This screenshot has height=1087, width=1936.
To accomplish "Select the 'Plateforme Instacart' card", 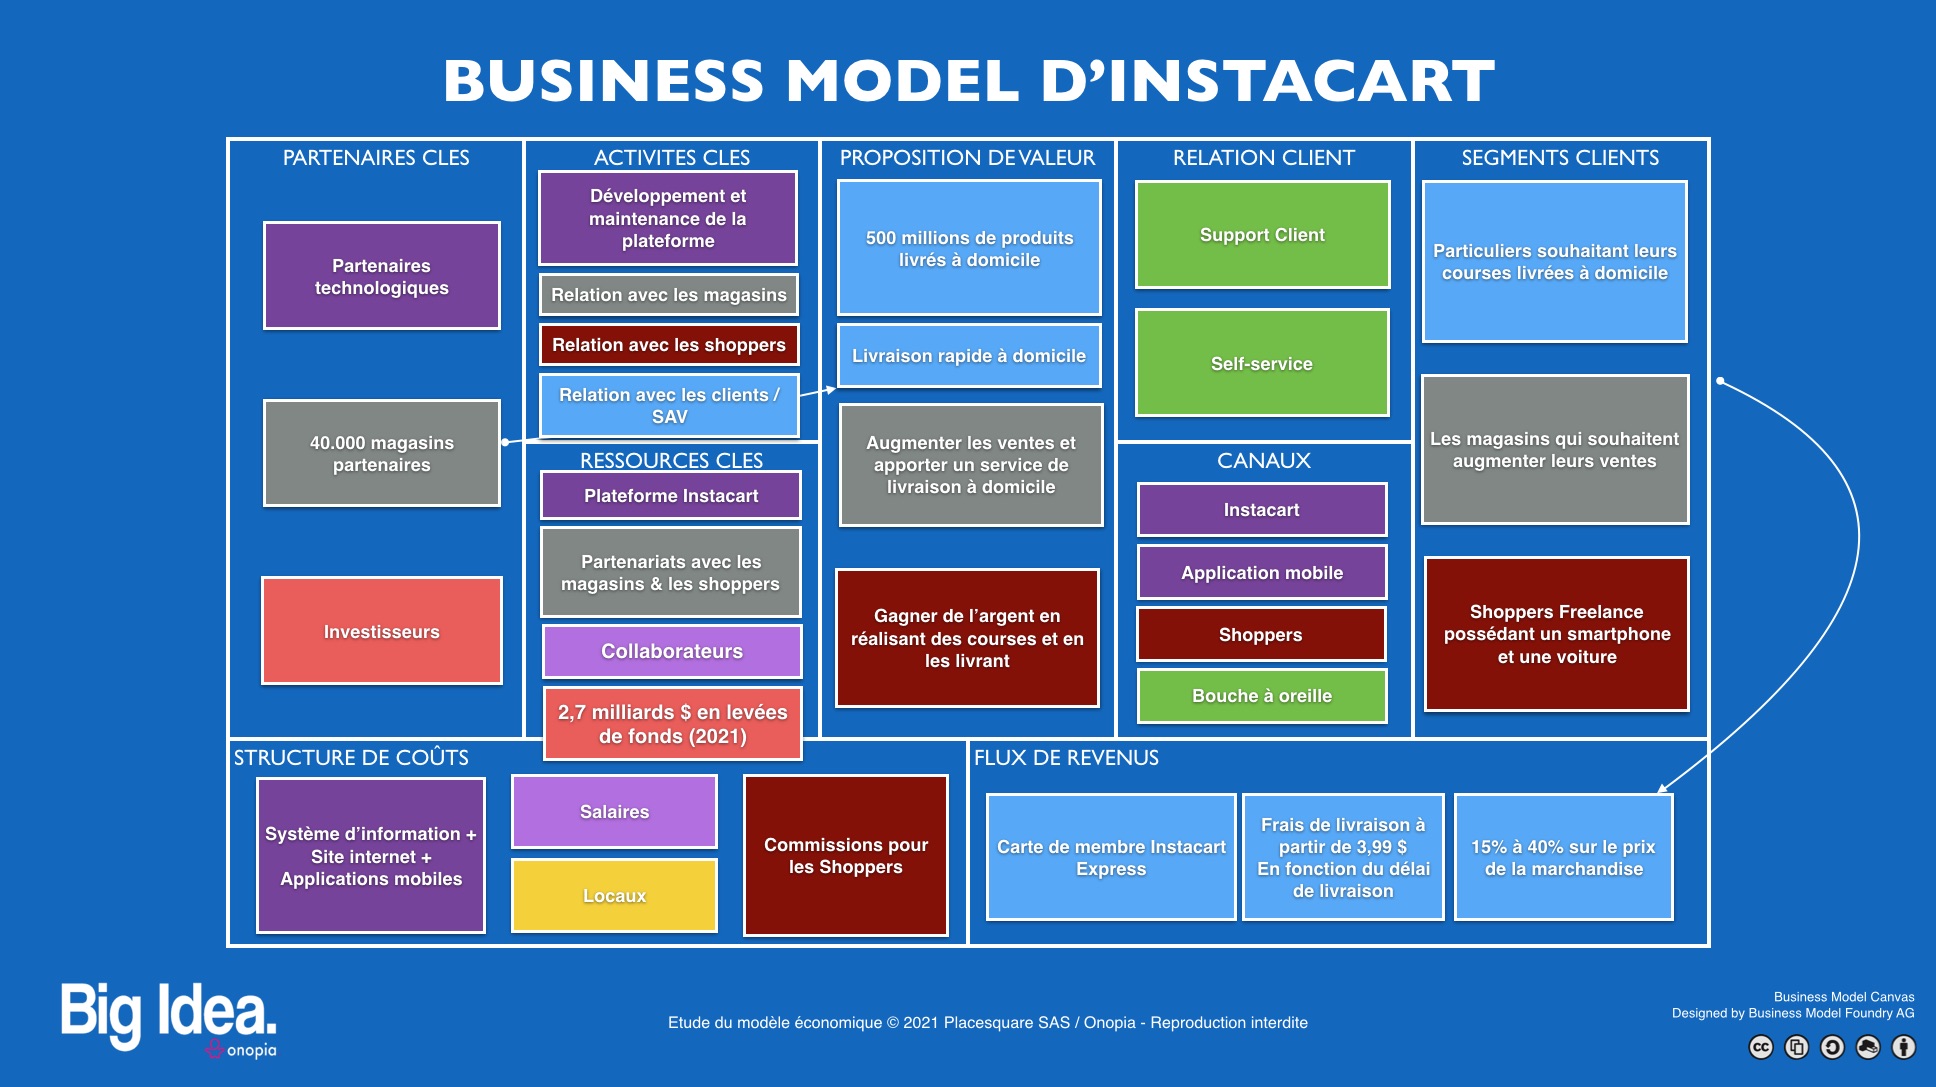I will [671, 496].
